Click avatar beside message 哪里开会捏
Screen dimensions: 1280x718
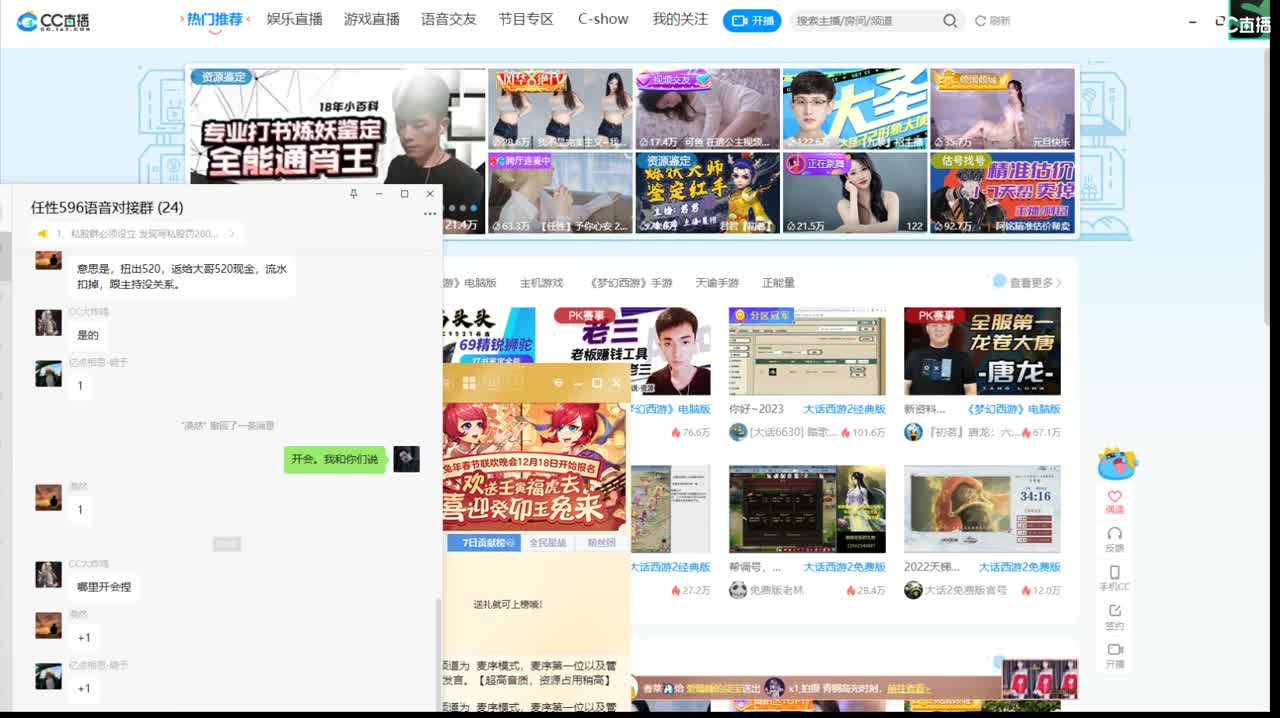(x=48, y=574)
